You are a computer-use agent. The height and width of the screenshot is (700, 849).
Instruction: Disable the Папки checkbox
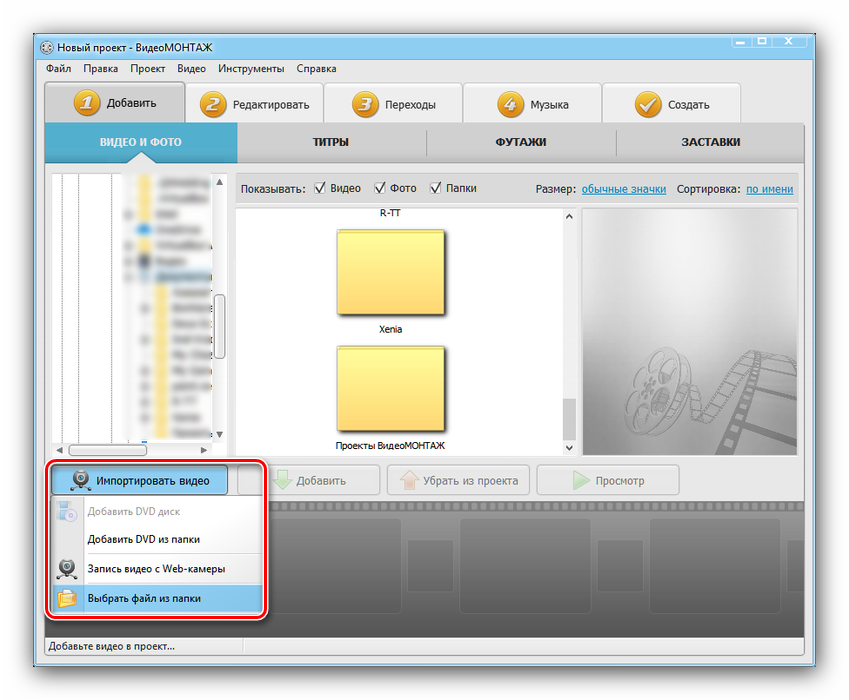click(436, 188)
